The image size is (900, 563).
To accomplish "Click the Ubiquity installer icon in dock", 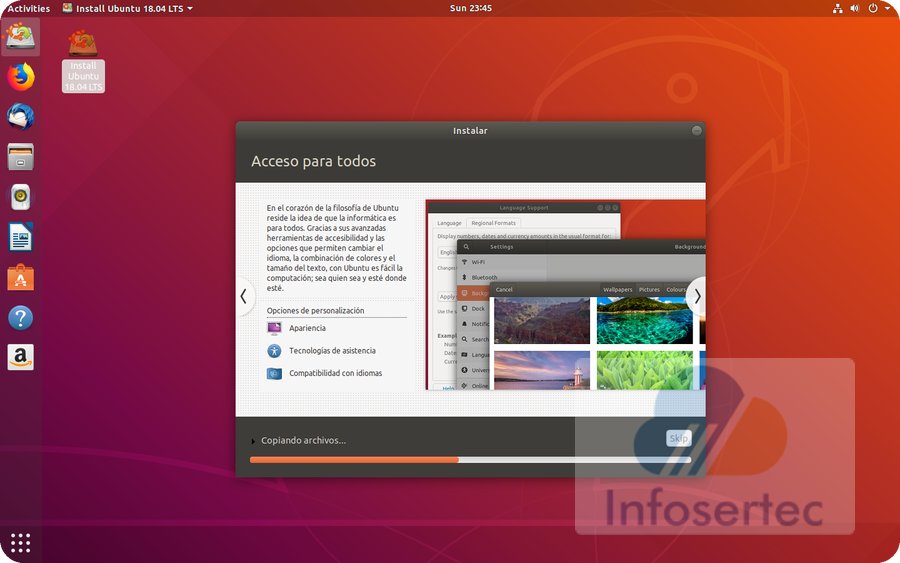I will point(21,36).
